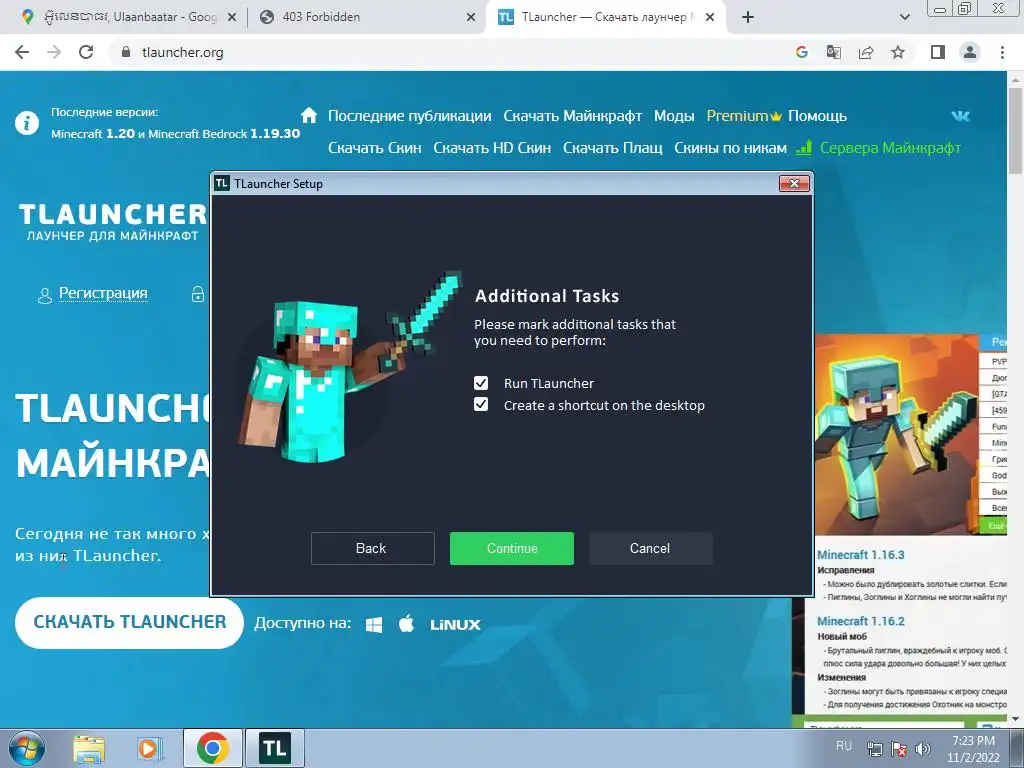1024x768 pixels.
Task: Open the Minecraft 1.16.2 article link
Action: pyautogui.click(x=861, y=621)
